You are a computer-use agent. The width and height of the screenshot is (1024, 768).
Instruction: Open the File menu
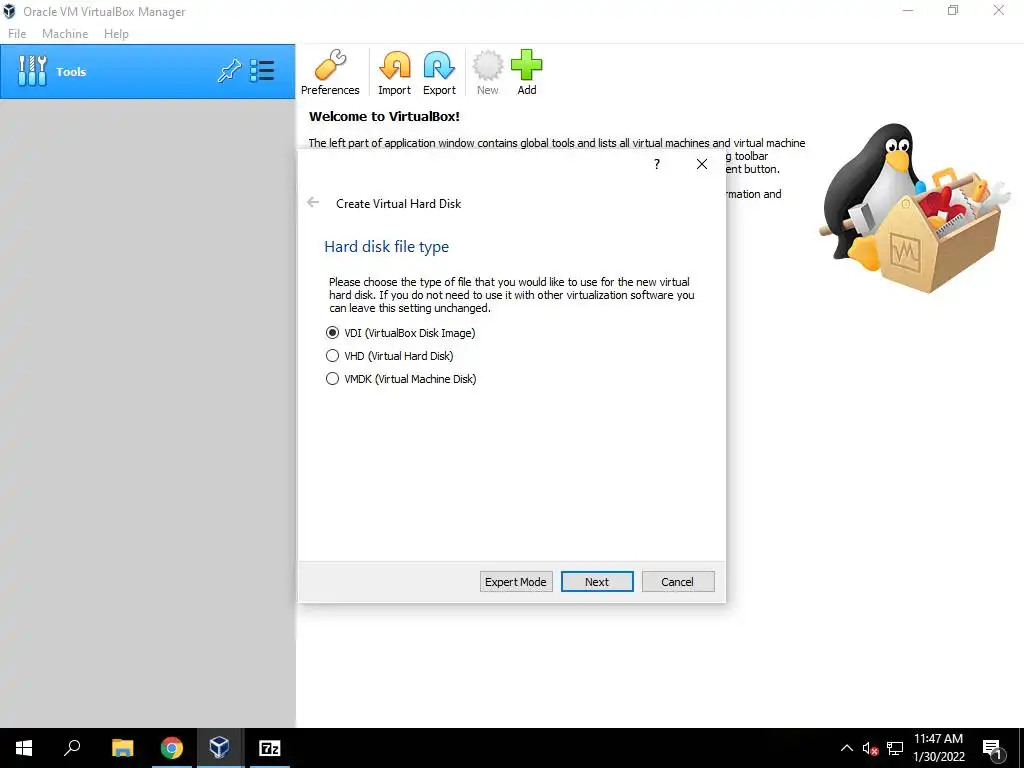[x=17, y=34]
